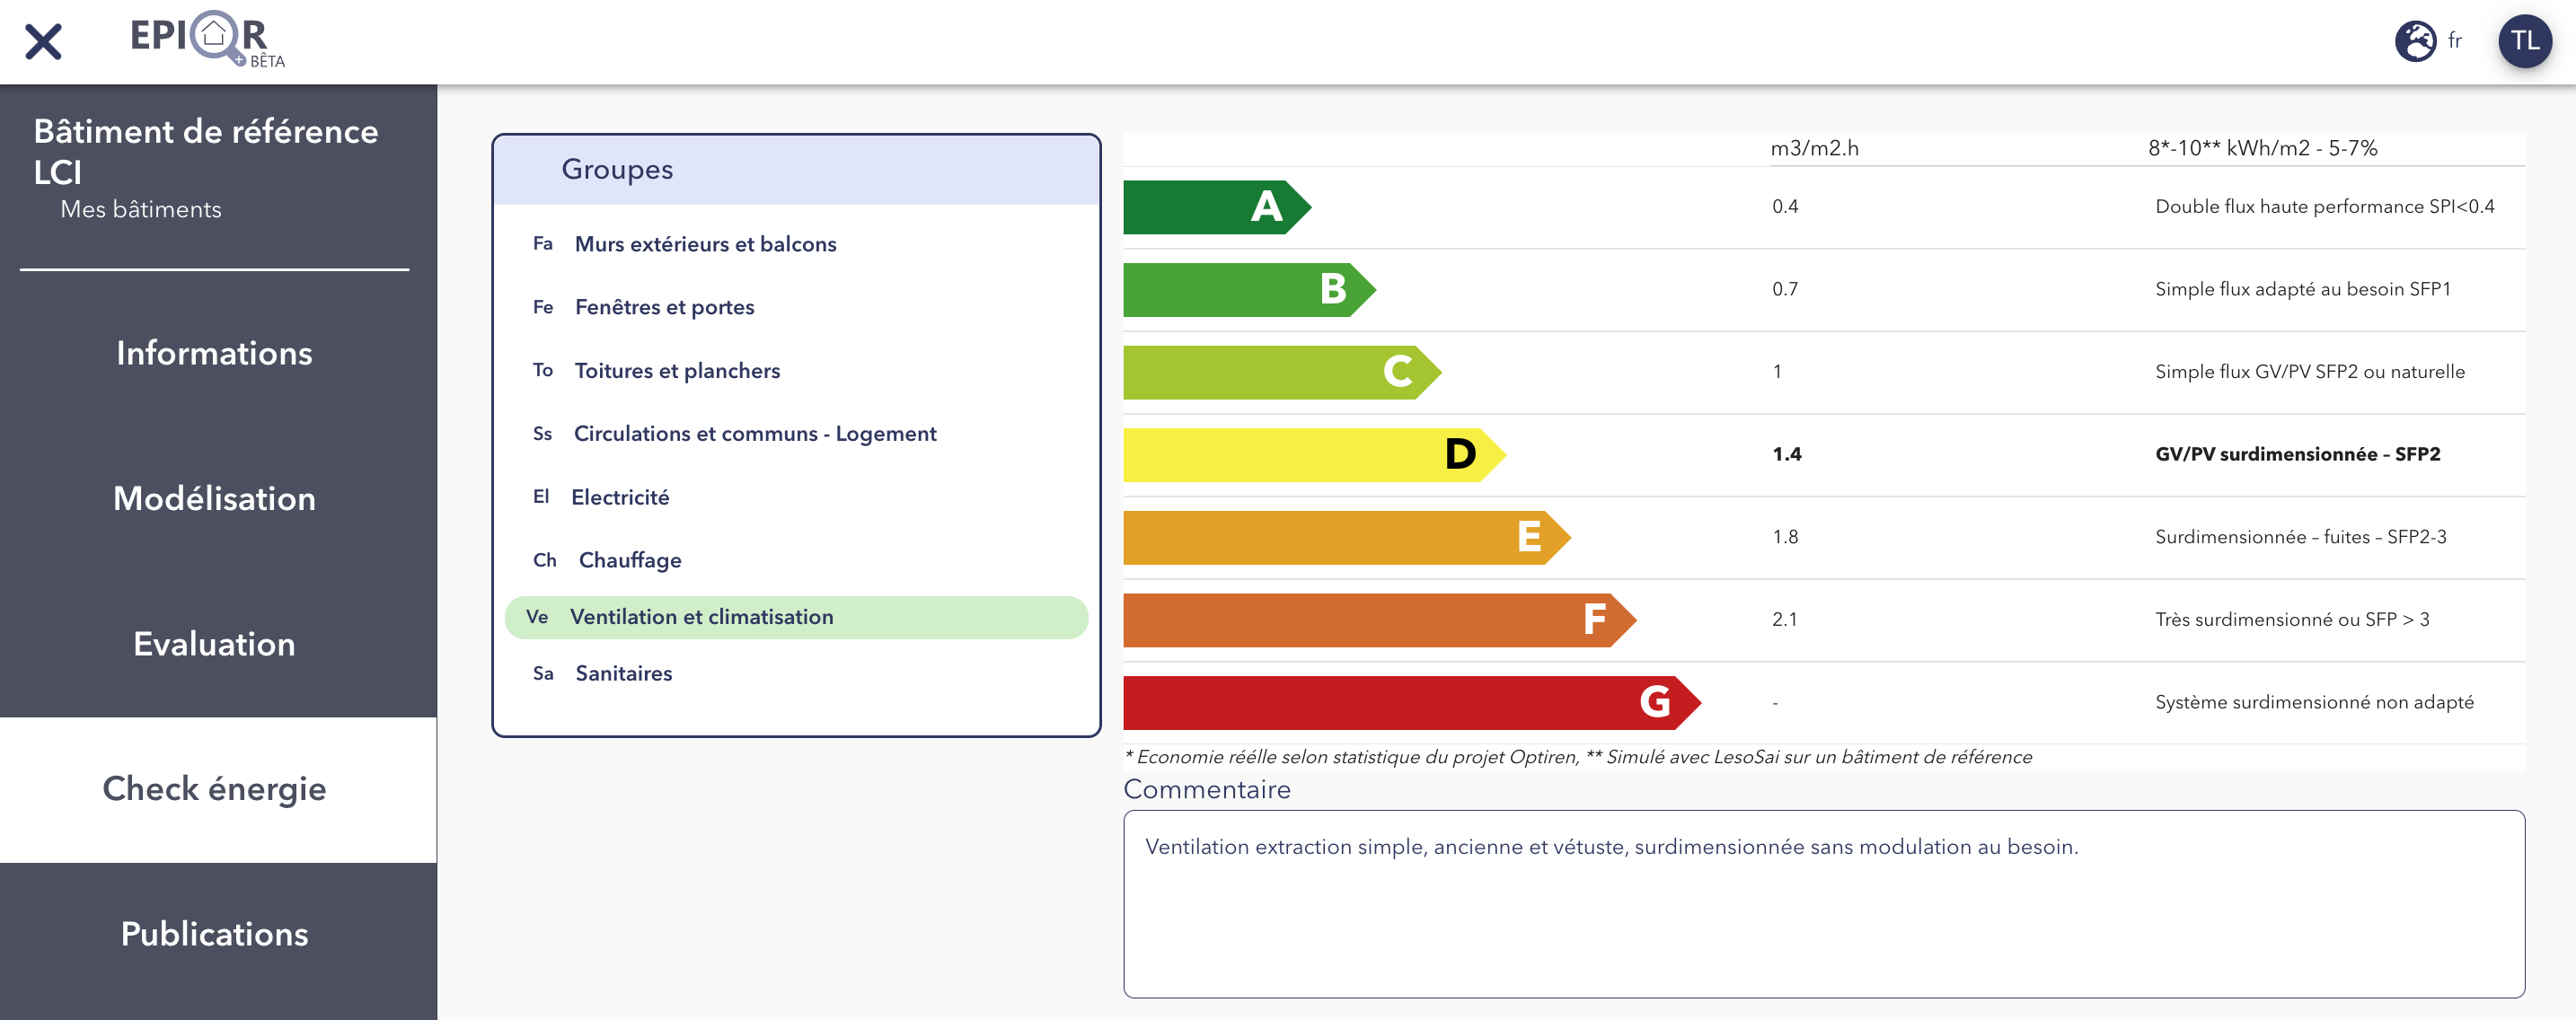This screenshot has width=2576, height=1020.
Task: Click the 0.7 value in class B row
Action: [1785, 290]
